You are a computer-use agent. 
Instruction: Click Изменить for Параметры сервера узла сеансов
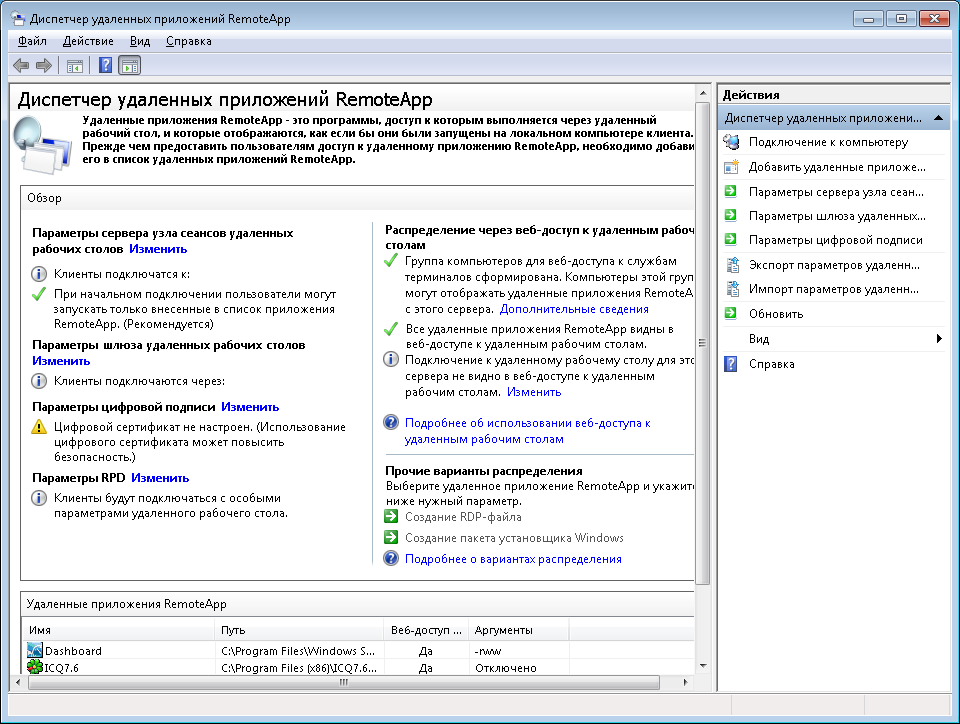pos(158,249)
